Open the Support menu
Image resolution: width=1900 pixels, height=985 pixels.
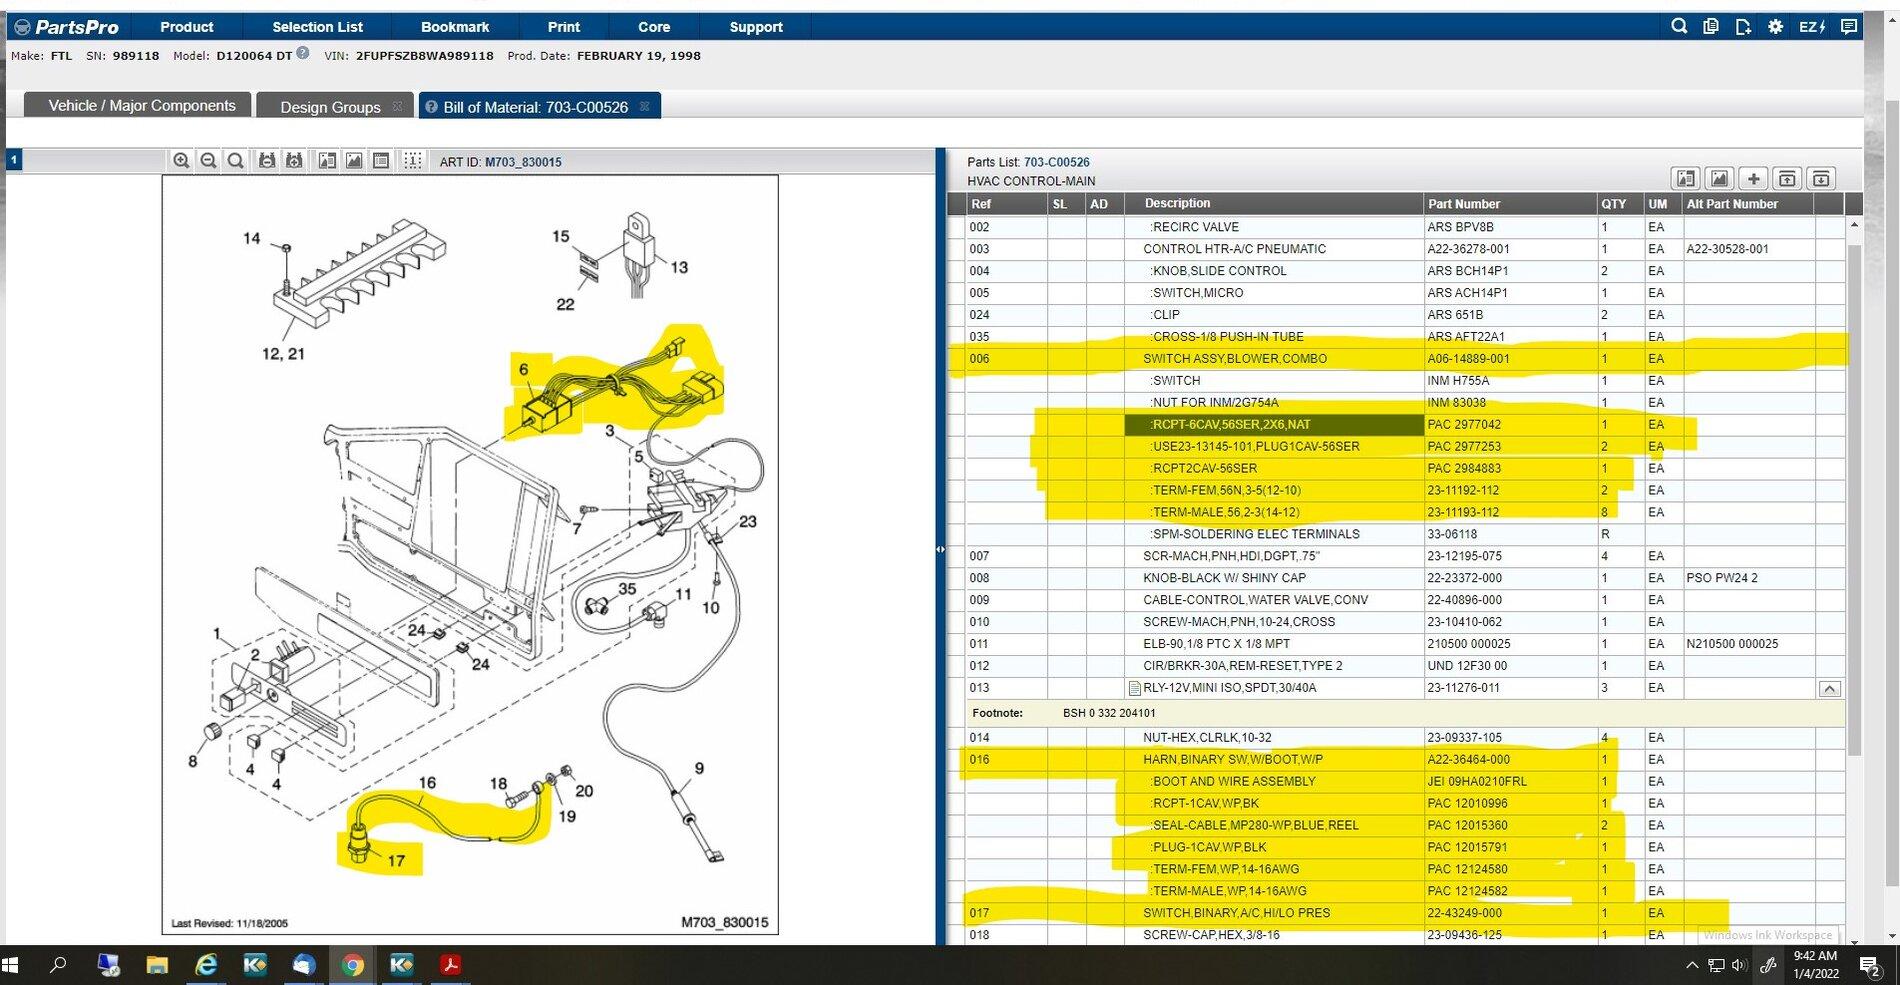click(756, 27)
